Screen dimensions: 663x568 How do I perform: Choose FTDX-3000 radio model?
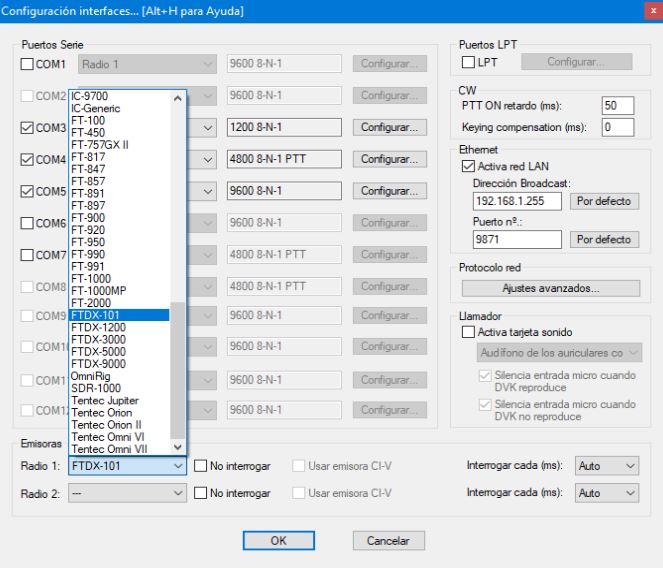[120, 340]
